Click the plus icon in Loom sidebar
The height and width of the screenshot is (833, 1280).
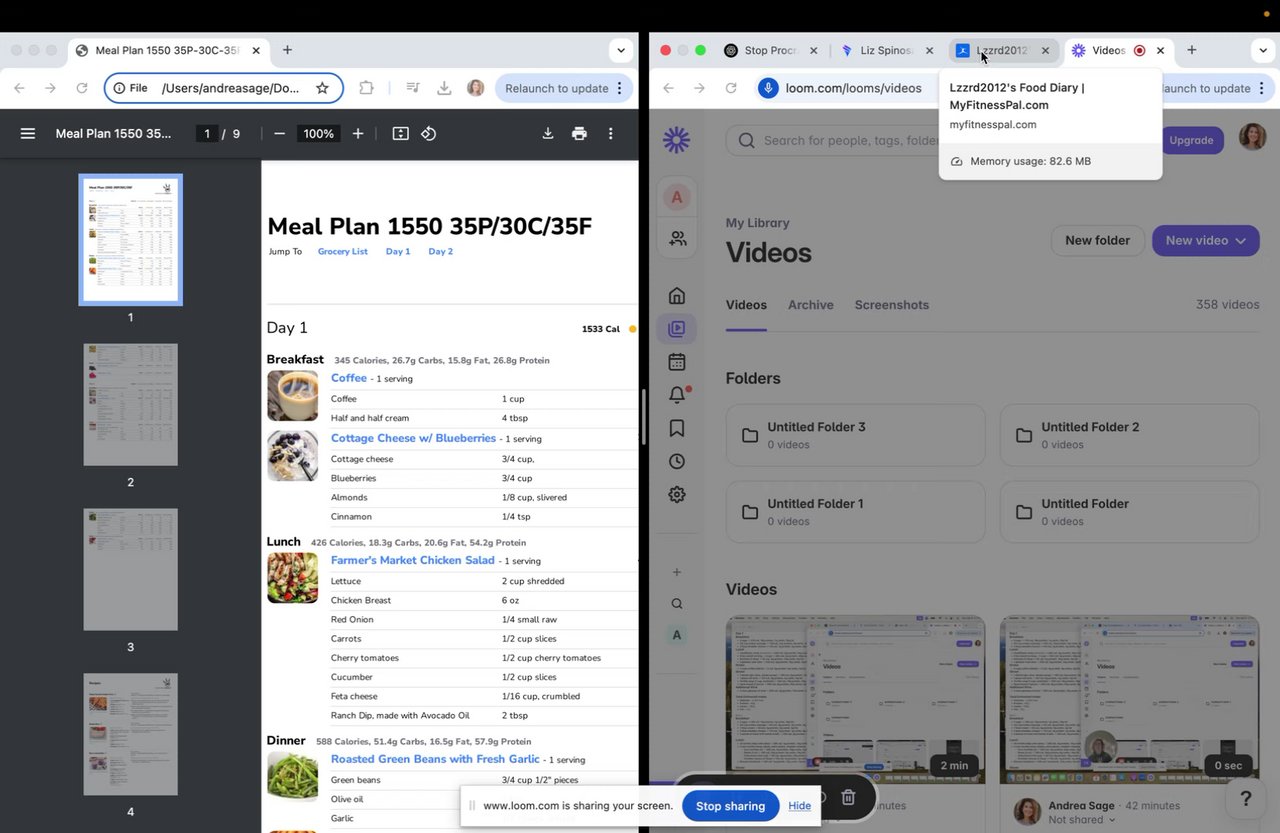coord(677,572)
